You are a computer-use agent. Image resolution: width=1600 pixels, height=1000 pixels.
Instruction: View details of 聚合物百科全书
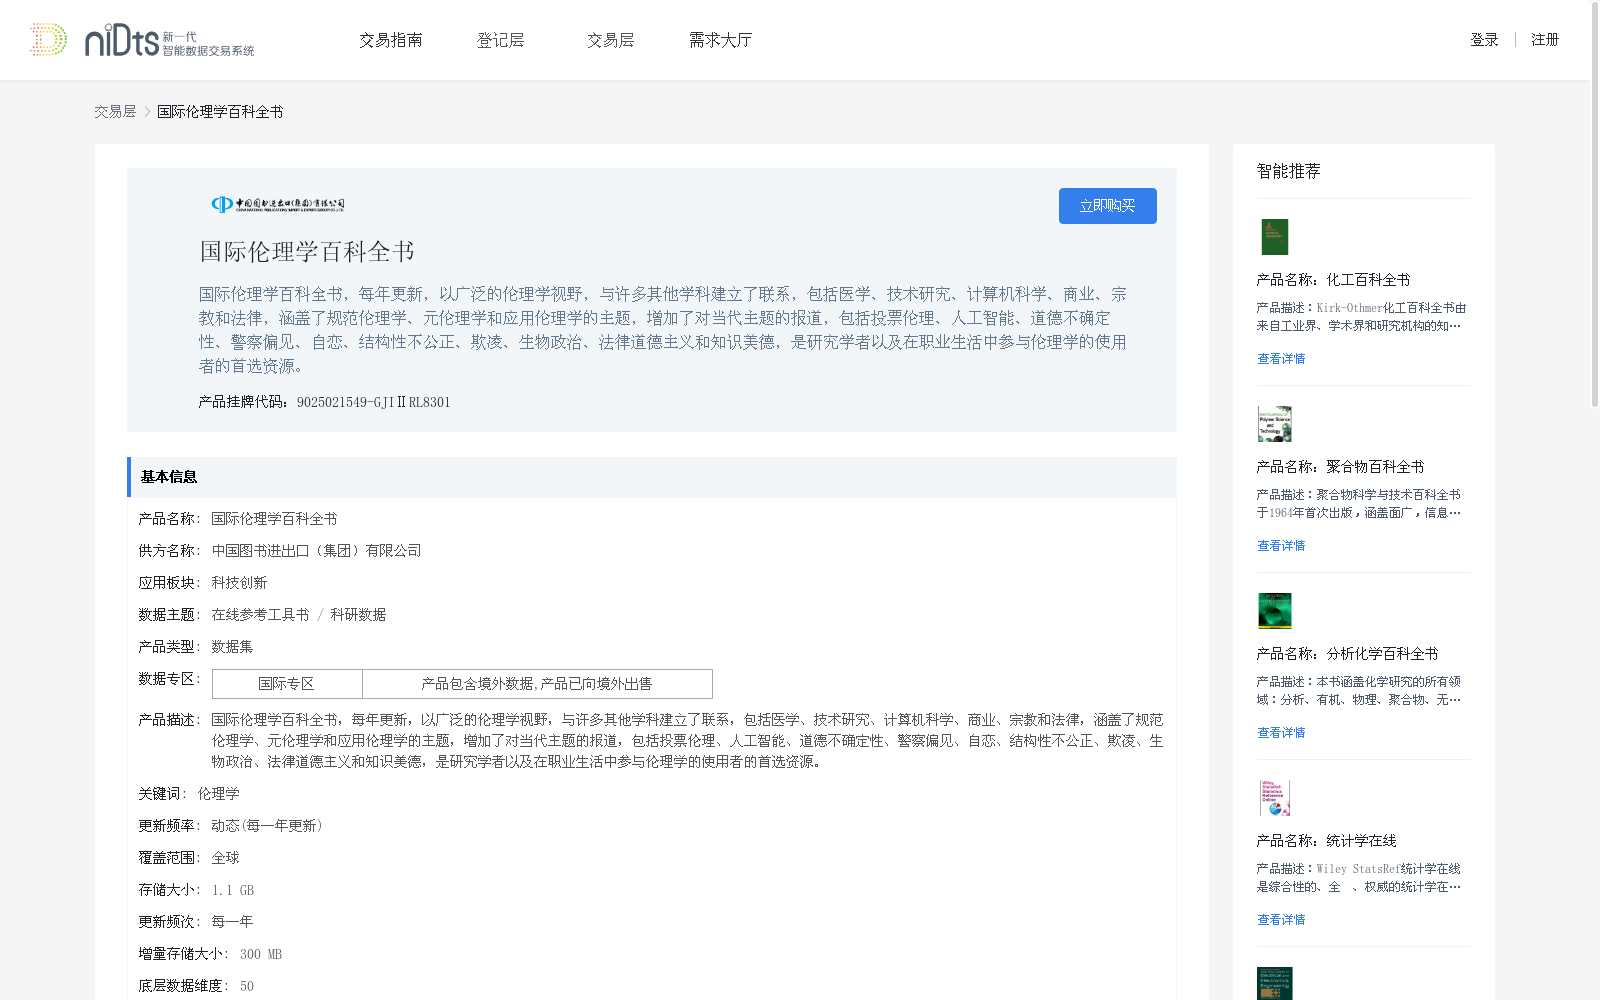point(1281,546)
